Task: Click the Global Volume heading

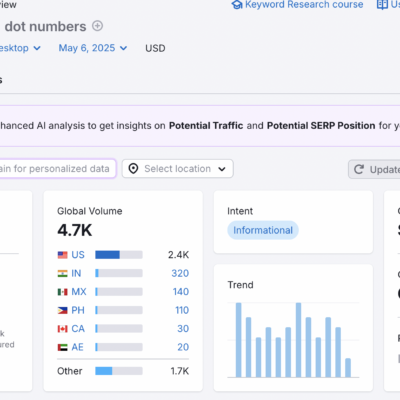Action: 90,211
